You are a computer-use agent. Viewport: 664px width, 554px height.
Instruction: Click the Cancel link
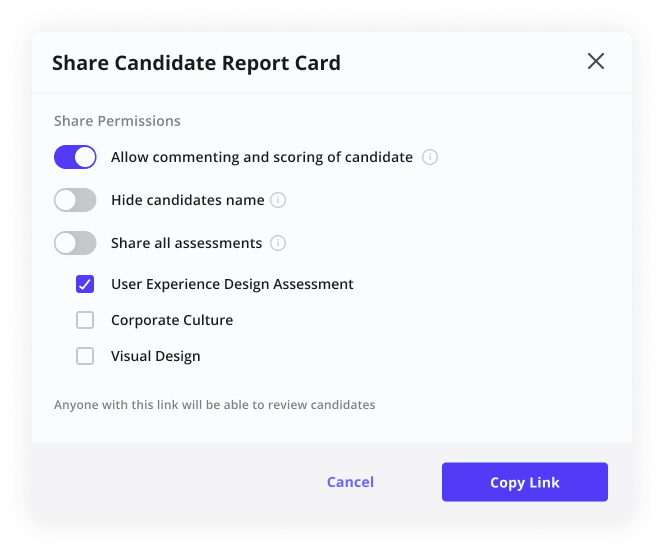pos(350,482)
